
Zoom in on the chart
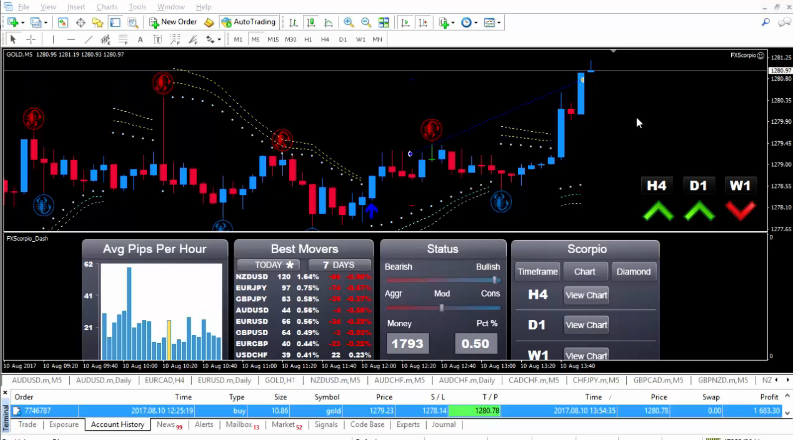tap(348, 22)
